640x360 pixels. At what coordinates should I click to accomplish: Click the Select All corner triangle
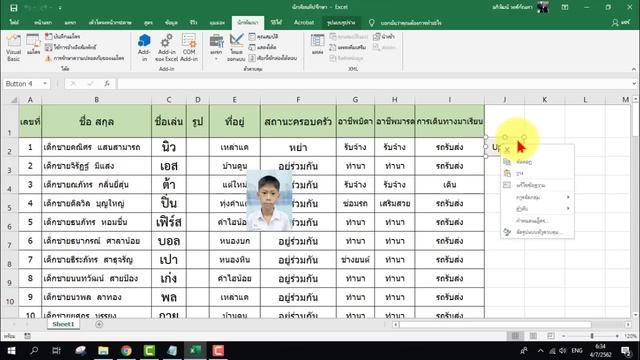pos(13,100)
